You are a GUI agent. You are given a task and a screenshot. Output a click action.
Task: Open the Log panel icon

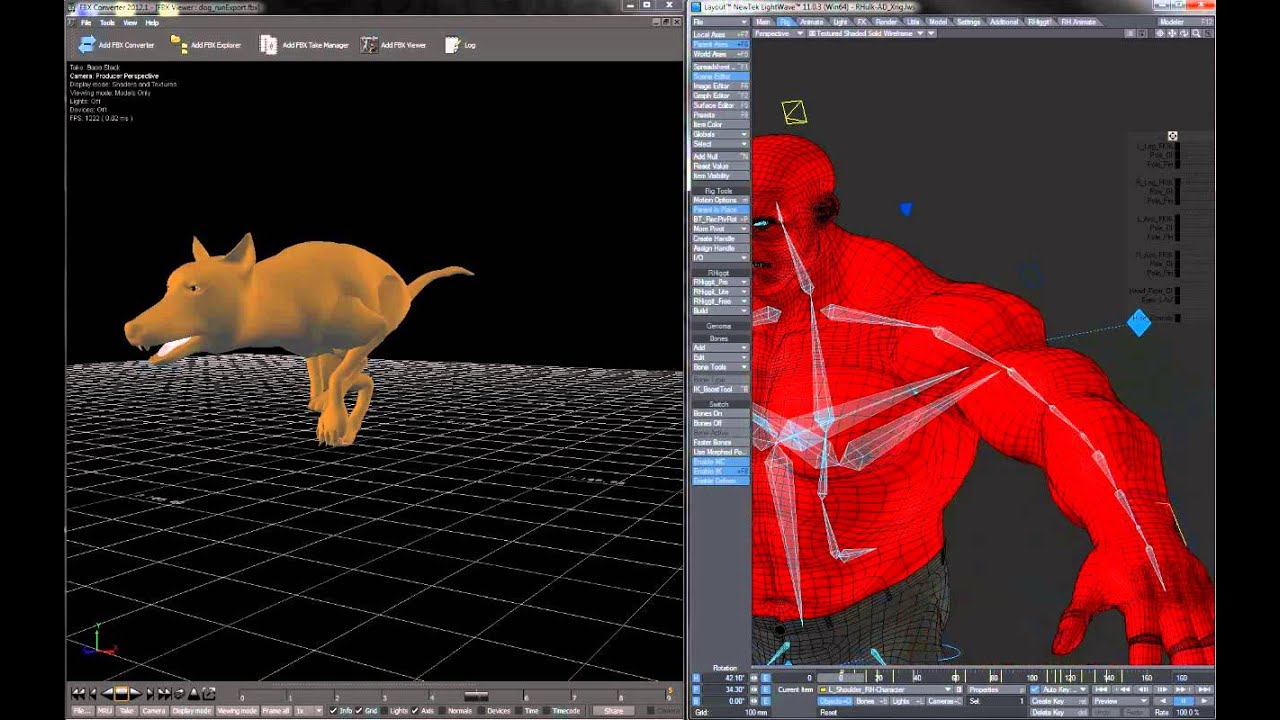[x=453, y=44]
